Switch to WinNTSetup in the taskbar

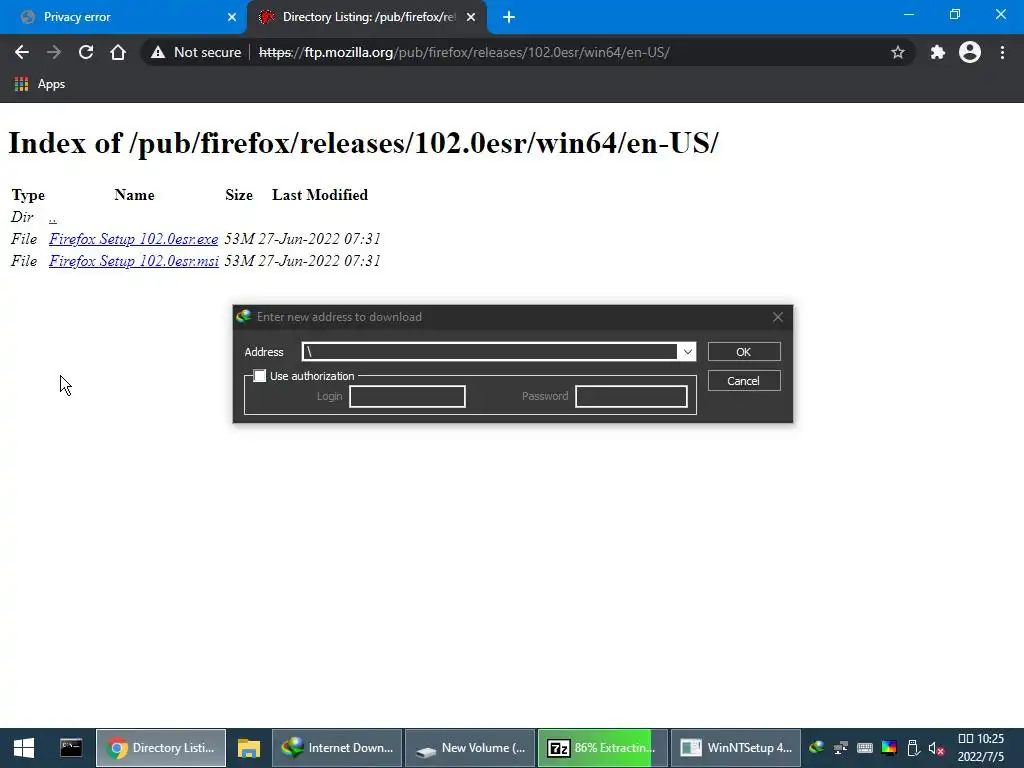click(736, 748)
